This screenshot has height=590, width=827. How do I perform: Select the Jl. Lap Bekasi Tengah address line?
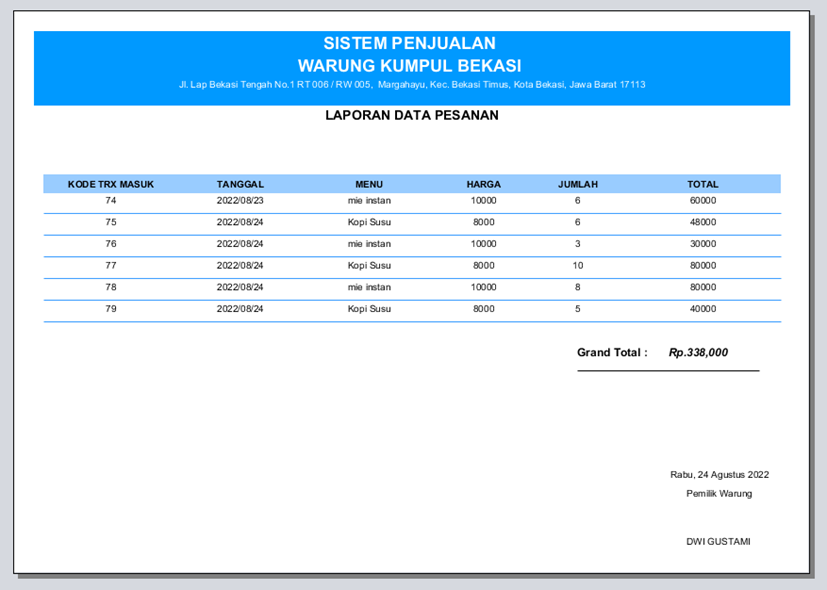(x=412, y=84)
